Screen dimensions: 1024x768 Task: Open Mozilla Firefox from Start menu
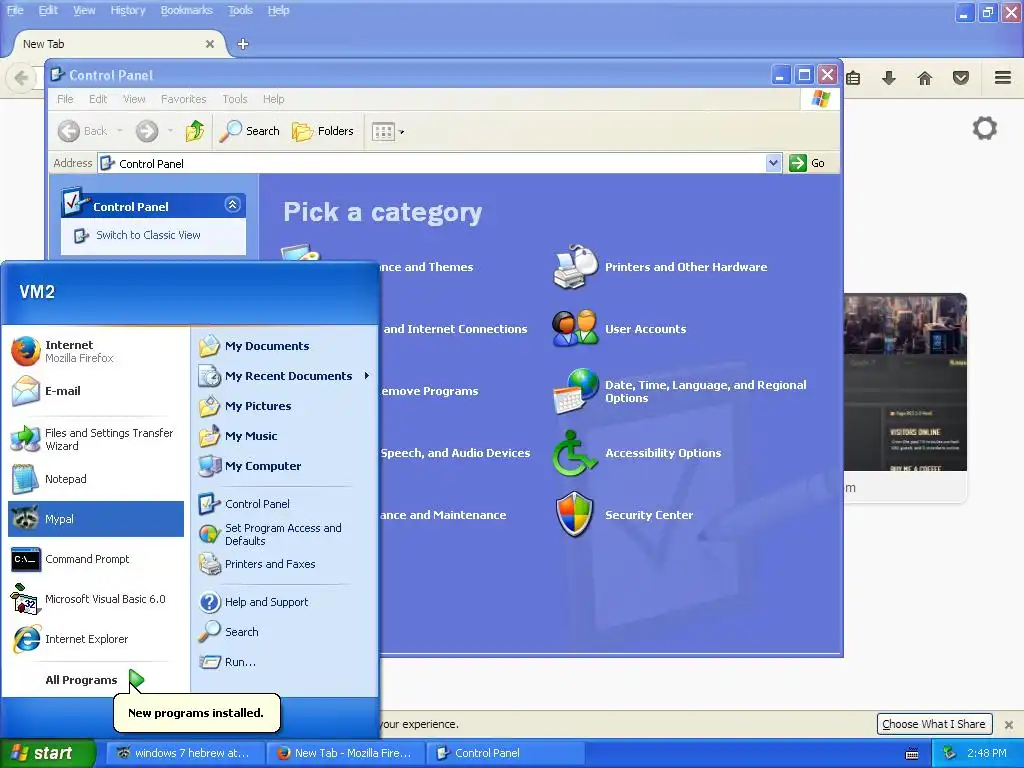(96, 351)
